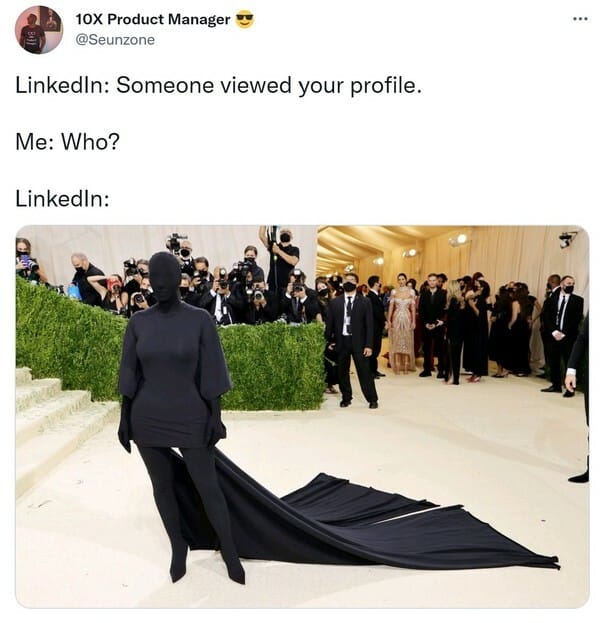
Task: Click the woman in the sparkly gown
Action: pos(403,323)
